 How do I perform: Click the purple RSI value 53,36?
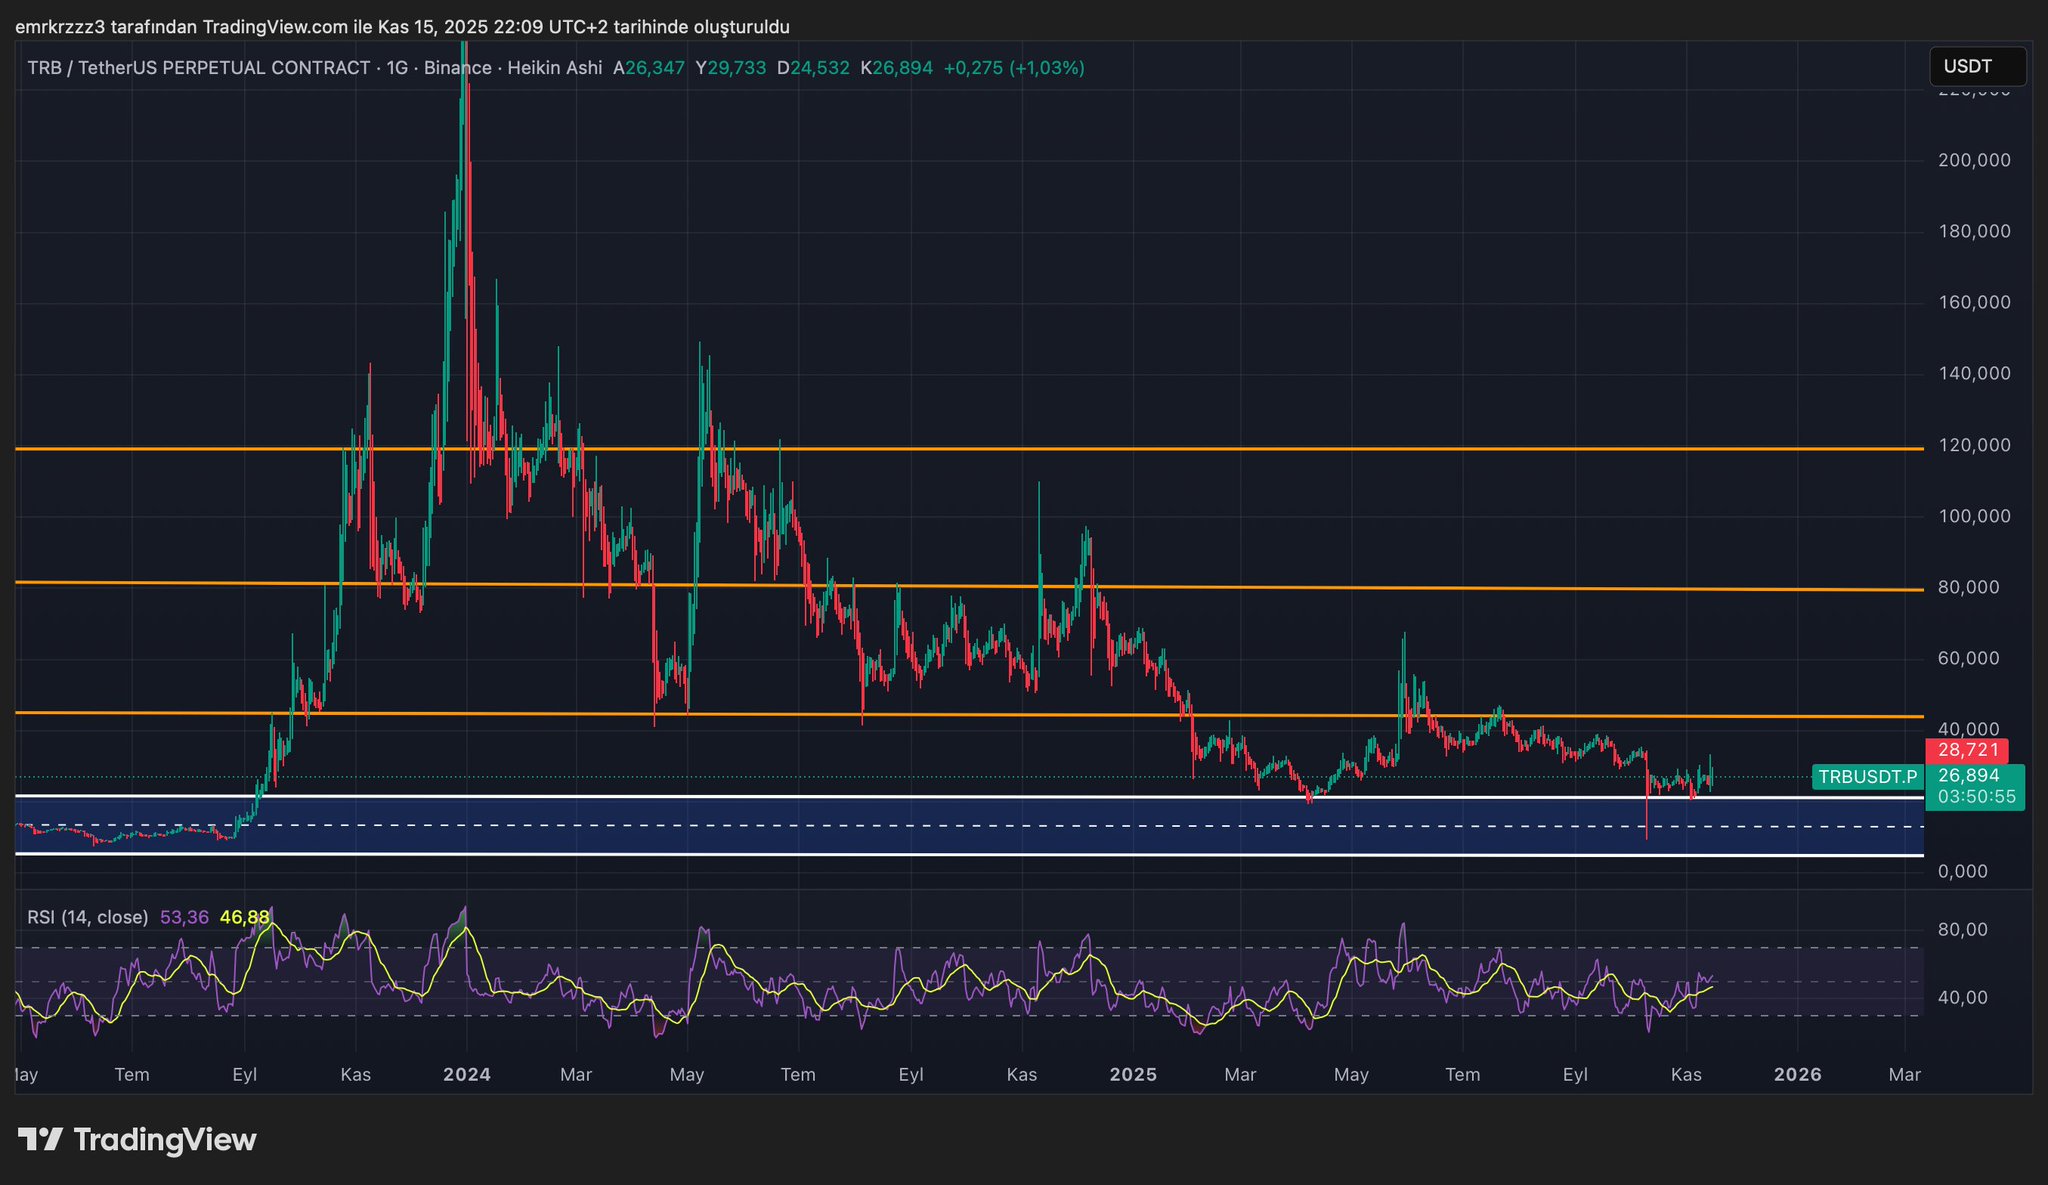[x=184, y=917]
